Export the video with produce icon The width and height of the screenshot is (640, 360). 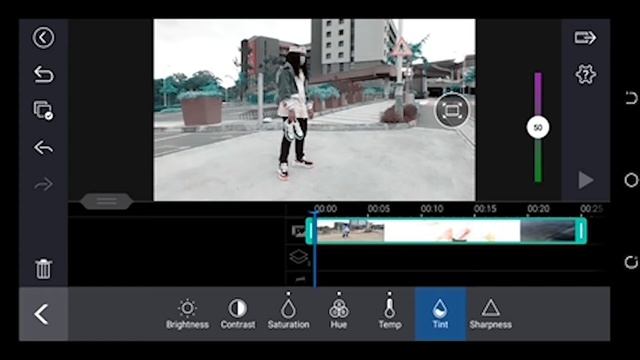point(585,38)
